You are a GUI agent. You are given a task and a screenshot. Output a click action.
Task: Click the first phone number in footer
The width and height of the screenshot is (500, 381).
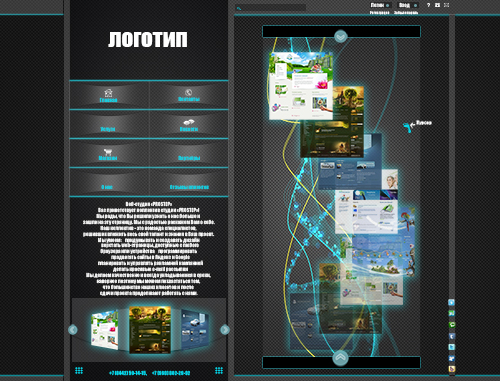pyautogui.click(x=128, y=373)
